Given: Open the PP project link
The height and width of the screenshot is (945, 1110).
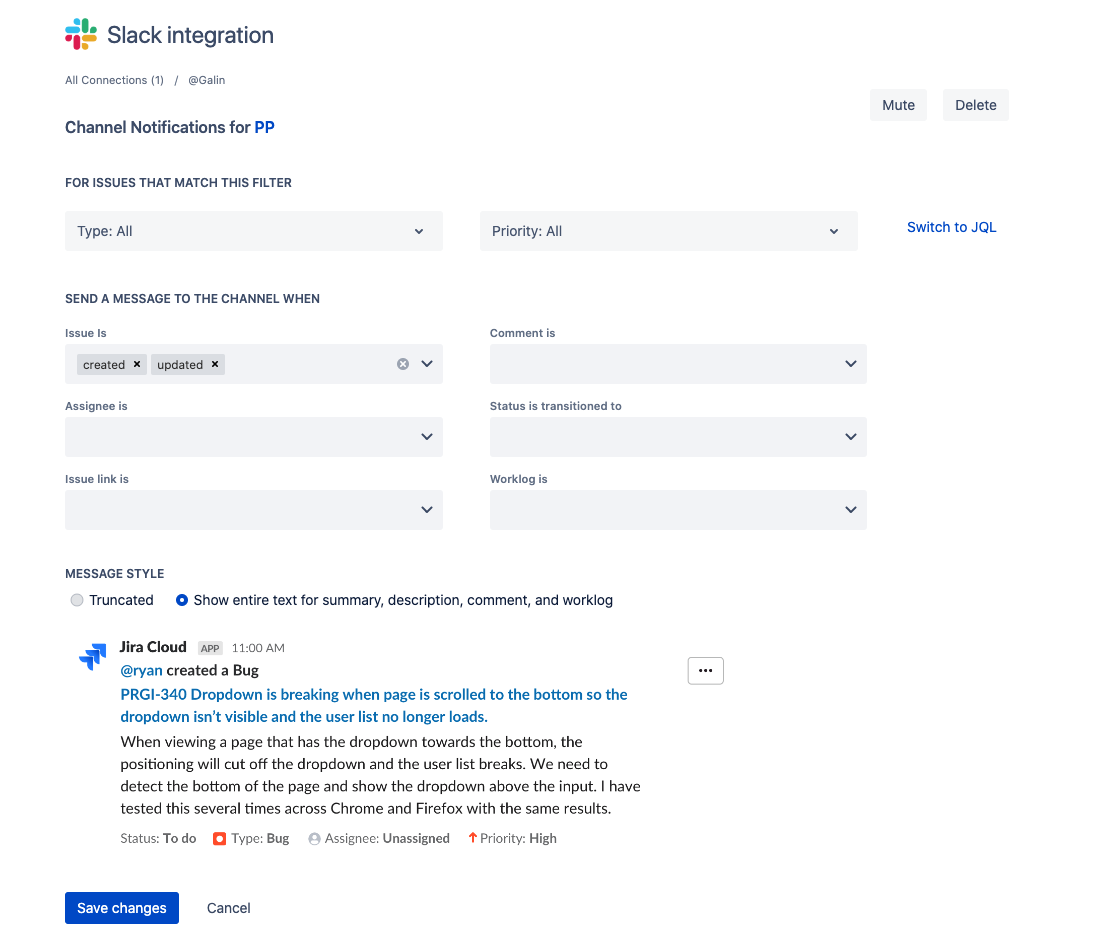Looking at the screenshot, I should click(x=264, y=127).
